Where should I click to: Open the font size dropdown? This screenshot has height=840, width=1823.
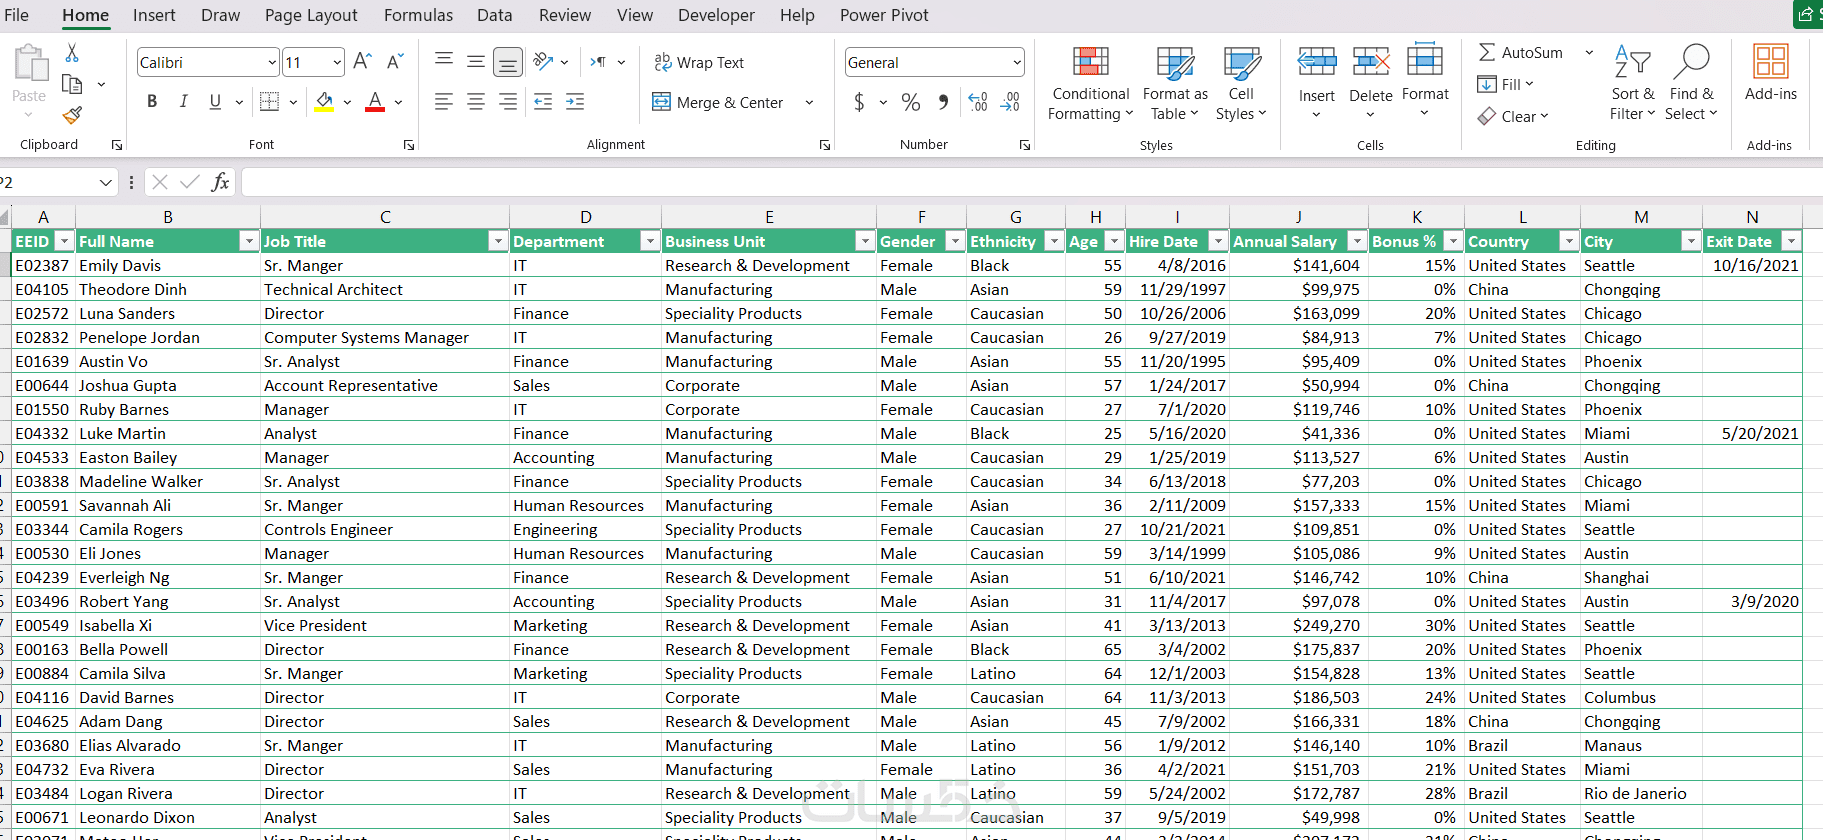337,62
